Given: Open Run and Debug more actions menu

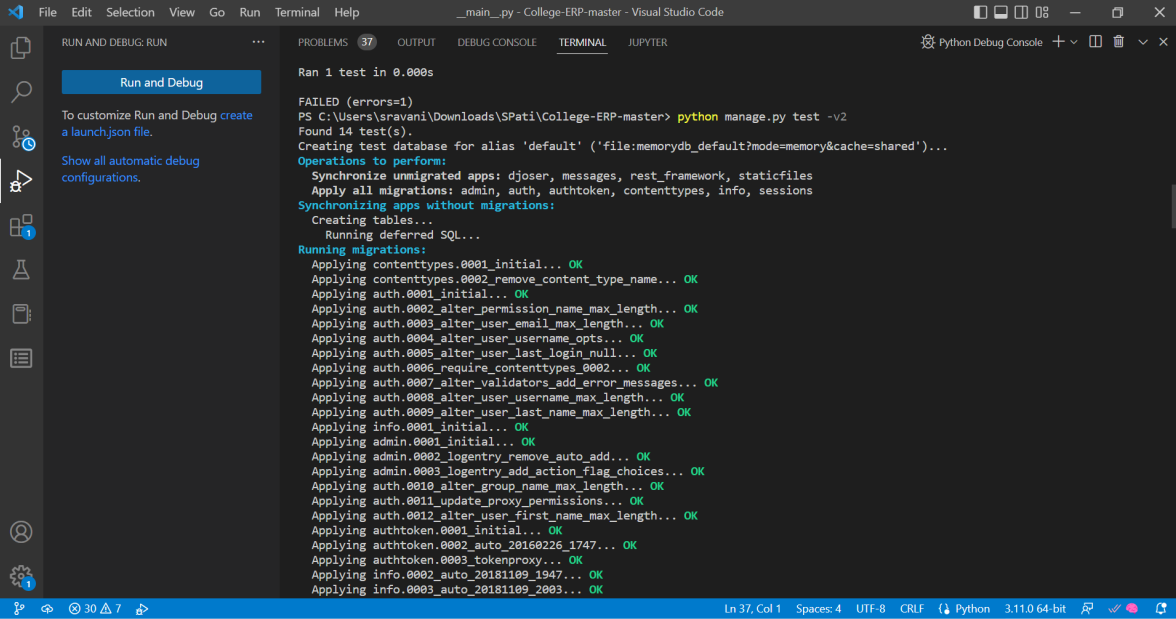Looking at the screenshot, I should pos(258,42).
